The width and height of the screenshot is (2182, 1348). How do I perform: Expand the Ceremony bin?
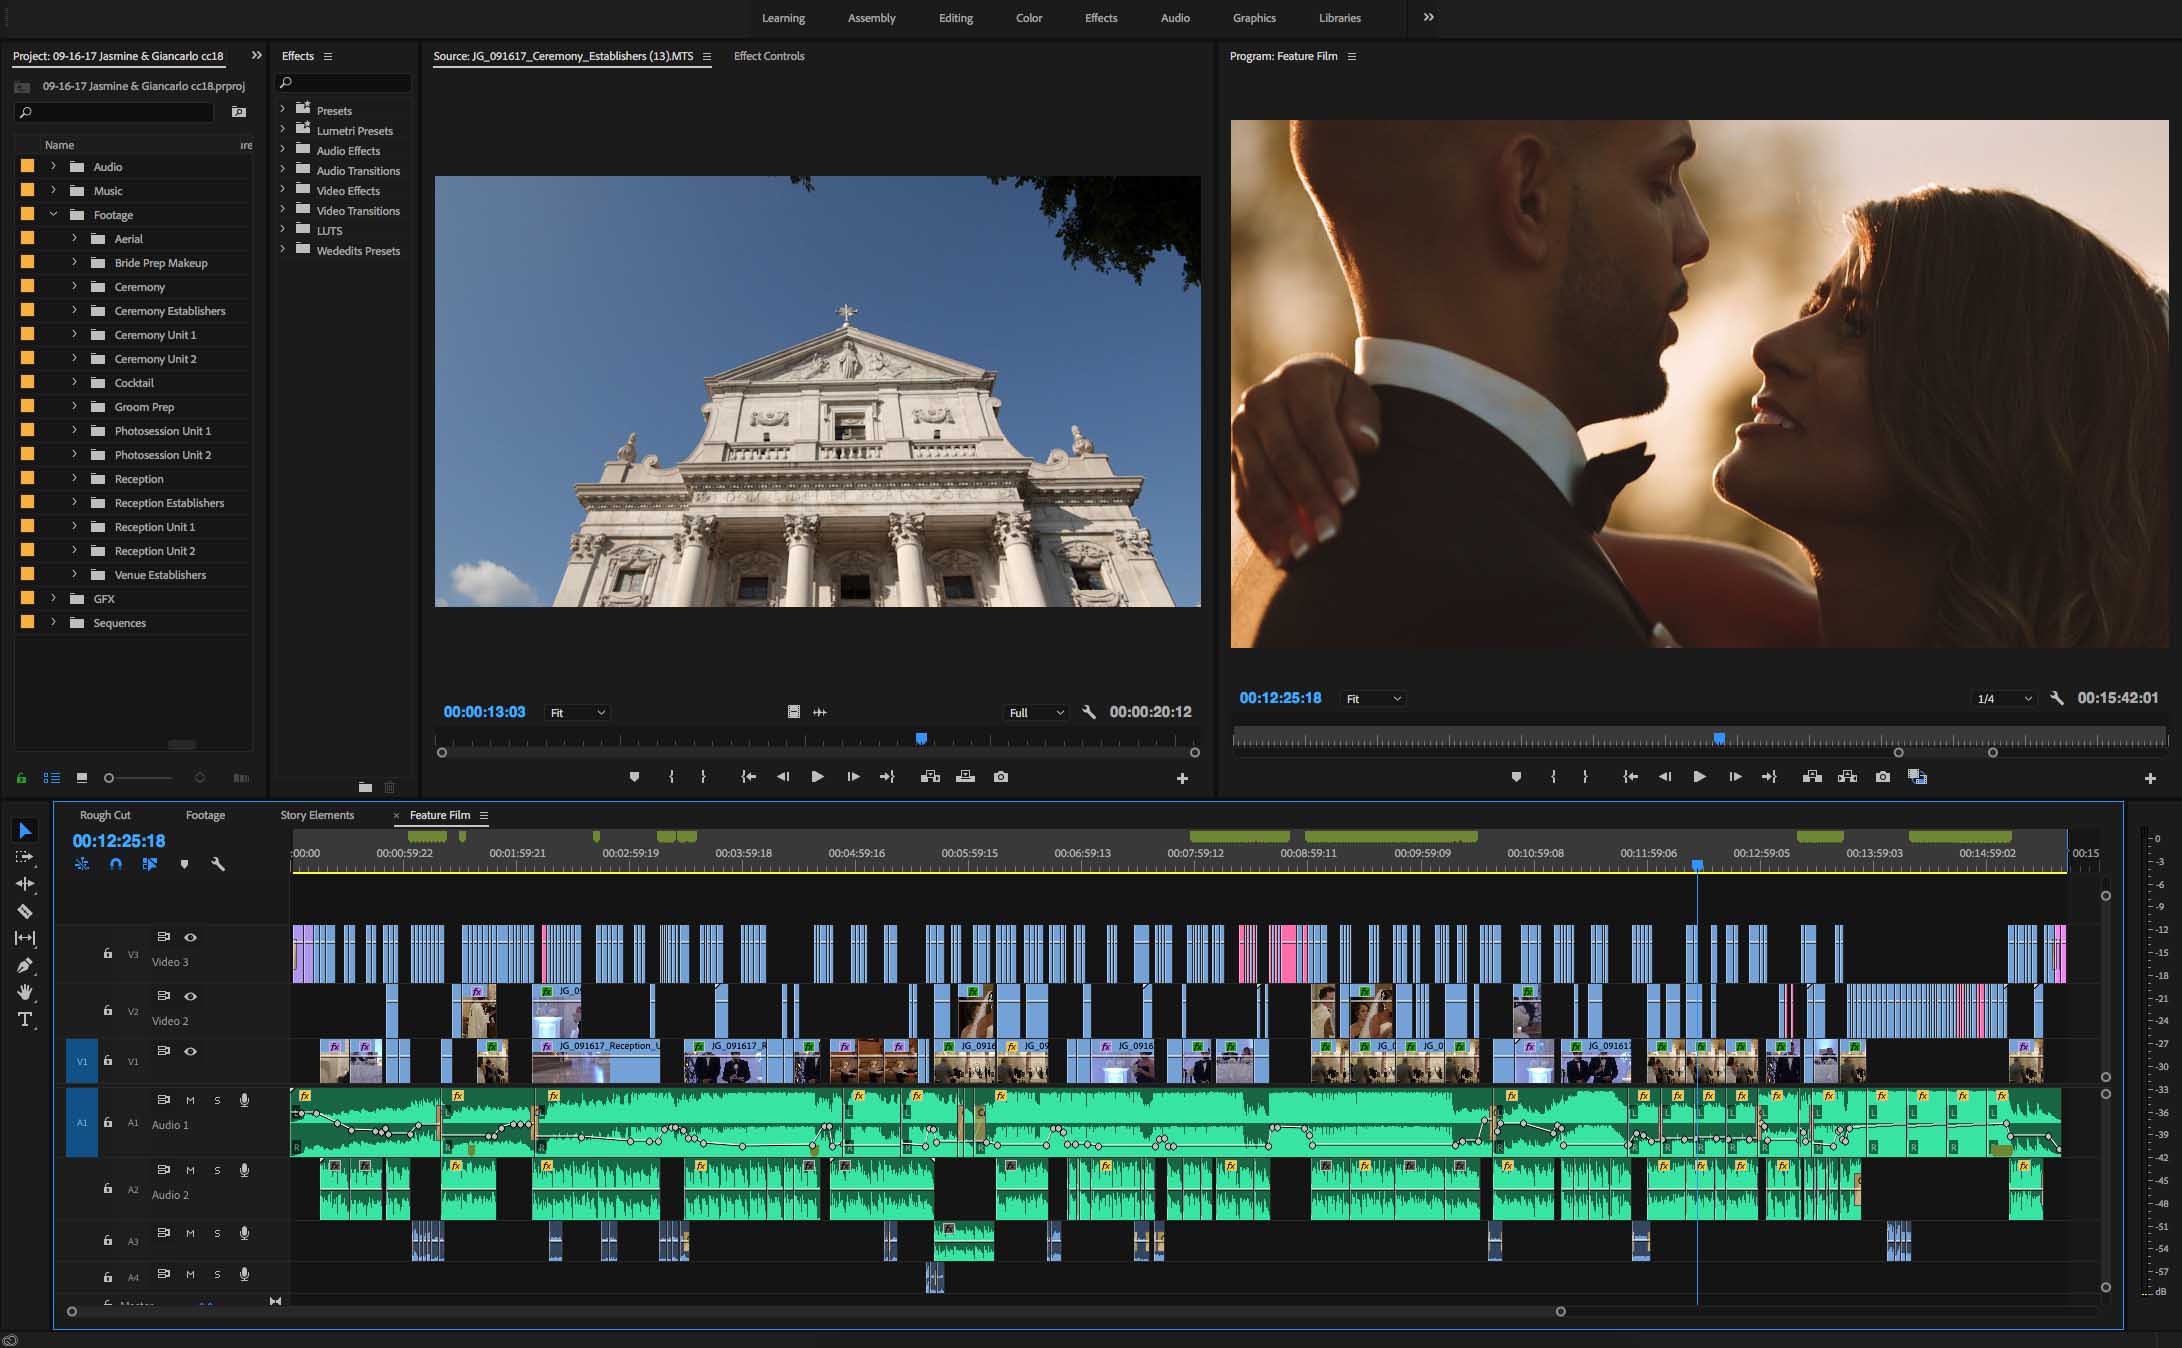[x=74, y=287]
